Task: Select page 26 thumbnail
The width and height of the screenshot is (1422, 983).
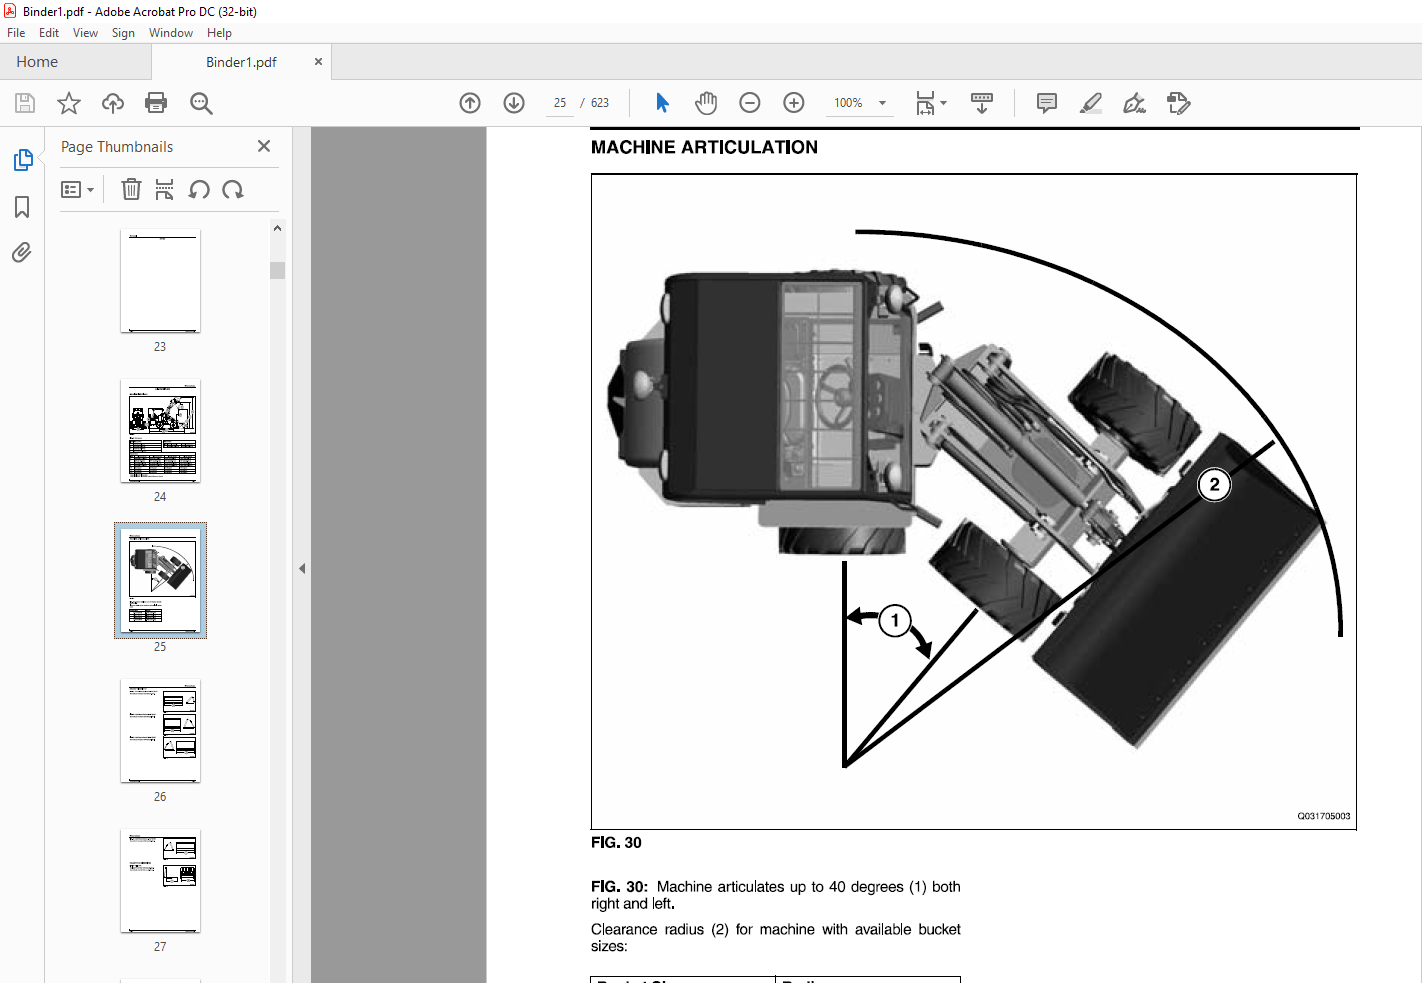Action: (160, 731)
